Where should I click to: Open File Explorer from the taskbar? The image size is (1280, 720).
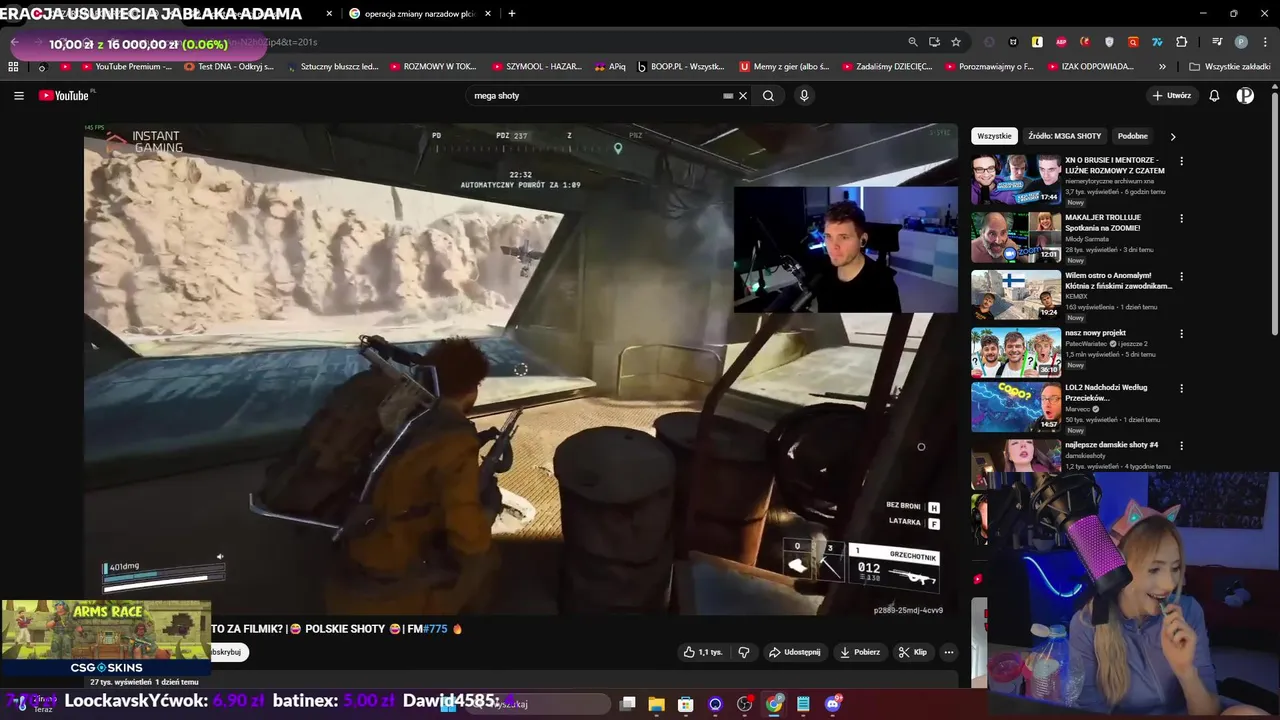click(656, 704)
